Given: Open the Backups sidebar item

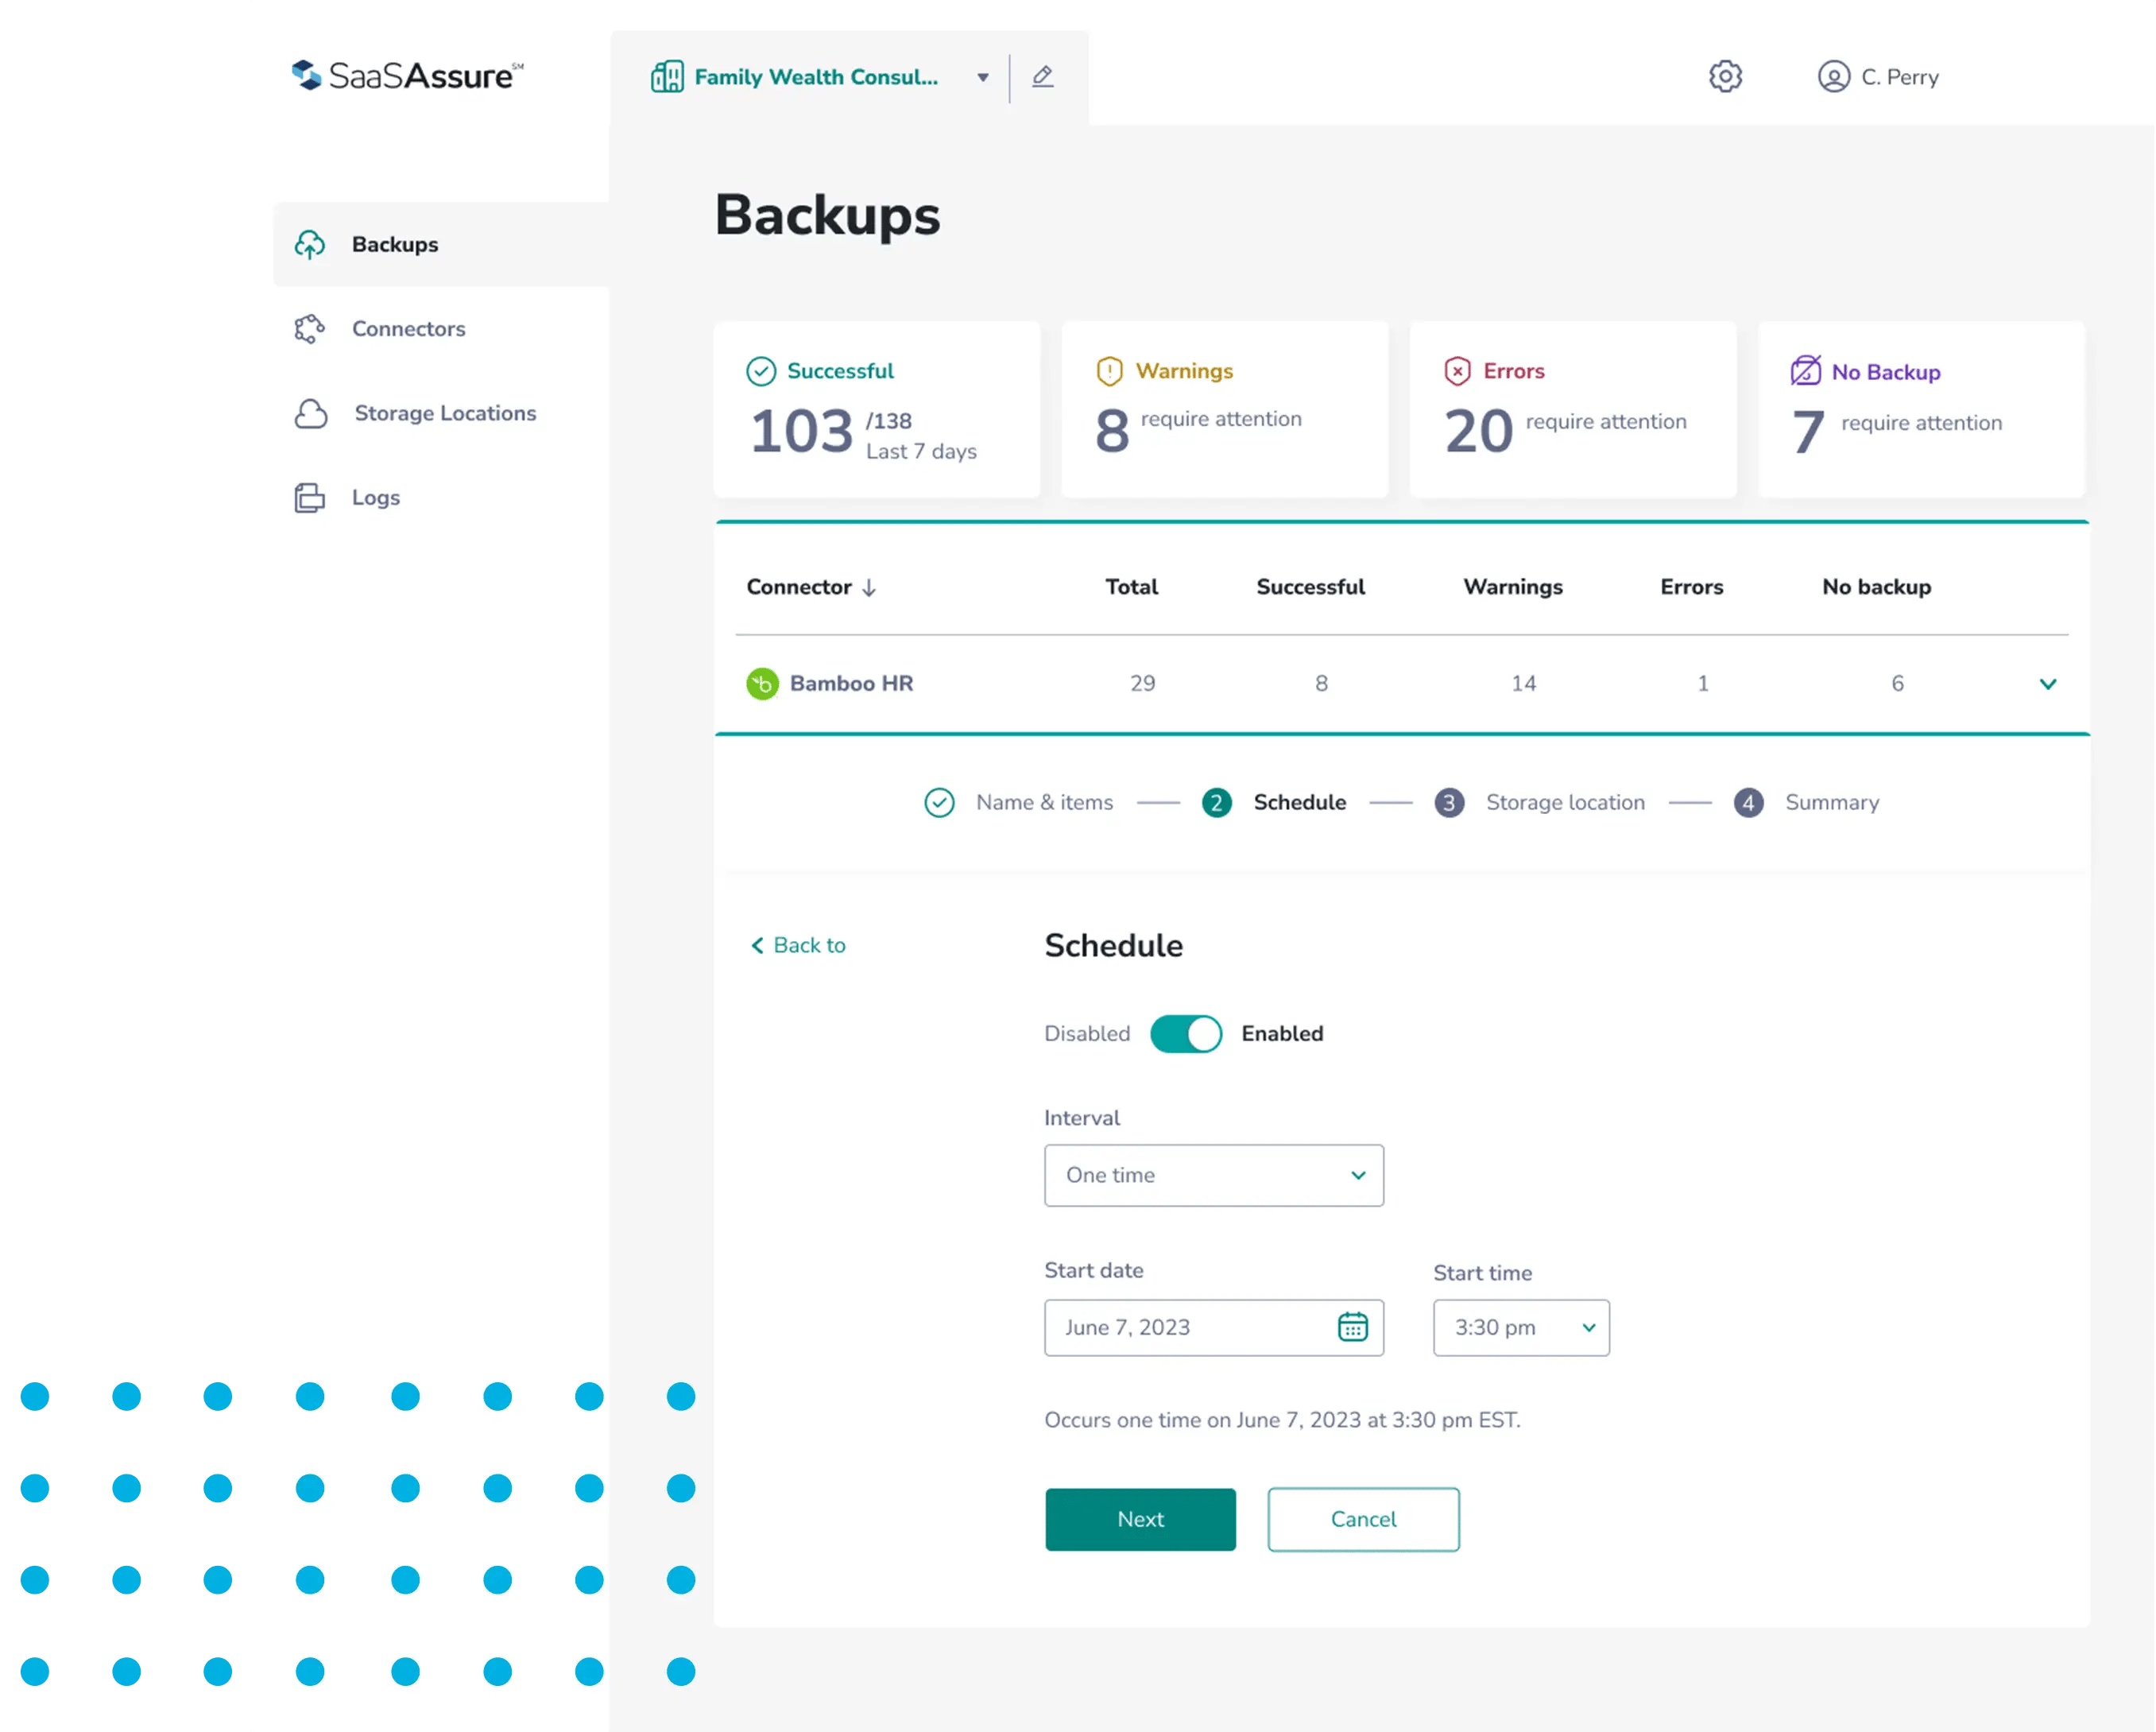Looking at the screenshot, I should 441,244.
